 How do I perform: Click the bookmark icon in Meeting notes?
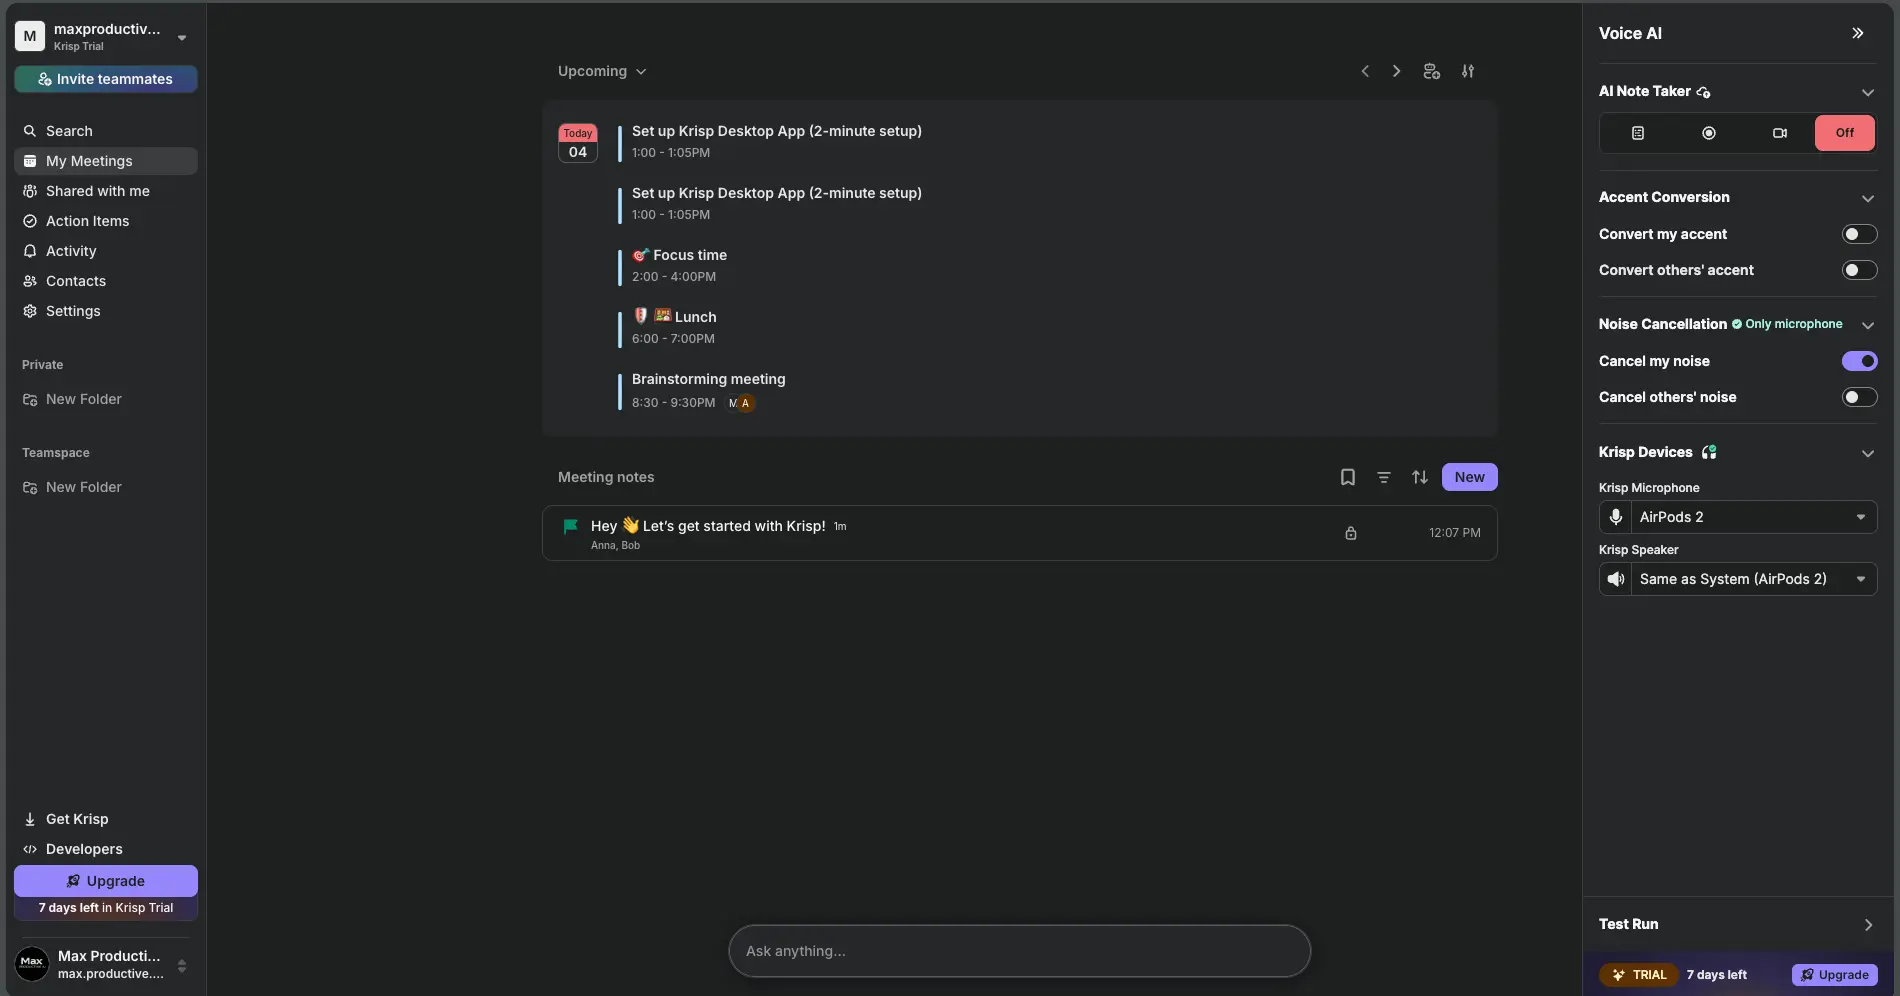pyautogui.click(x=1348, y=477)
